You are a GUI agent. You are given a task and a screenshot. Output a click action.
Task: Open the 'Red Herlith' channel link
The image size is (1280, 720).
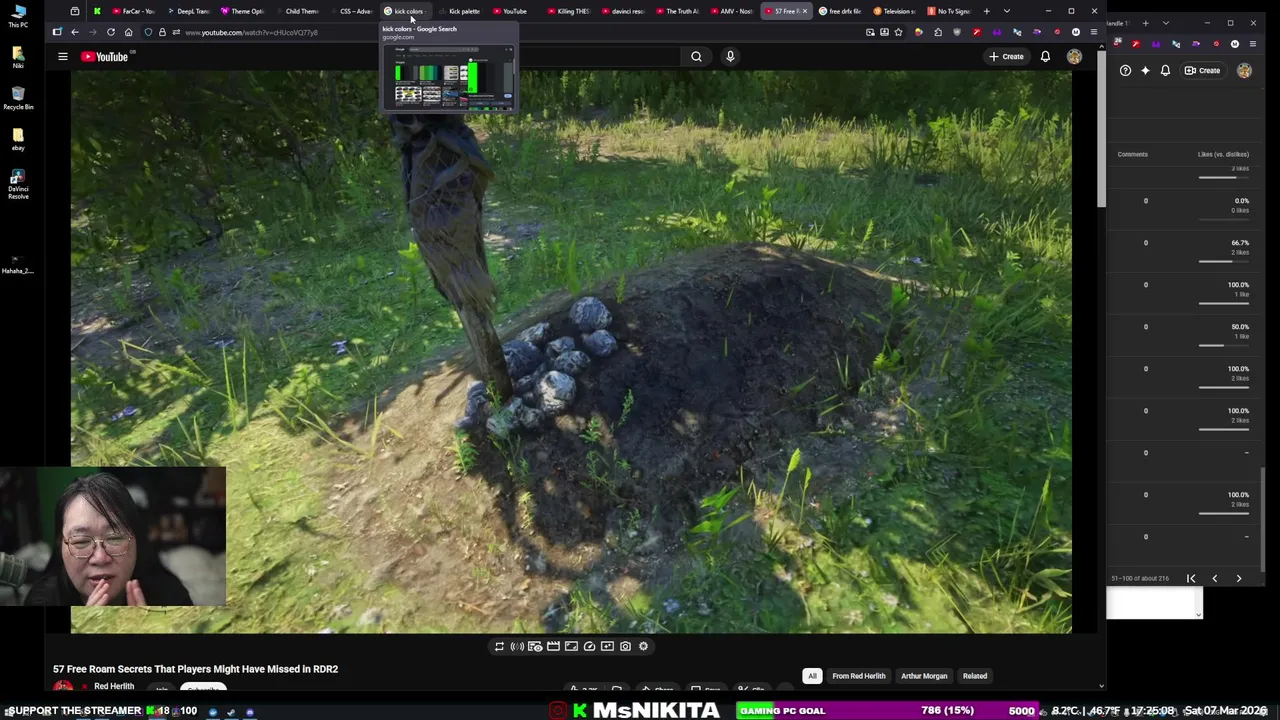coord(114,687)
